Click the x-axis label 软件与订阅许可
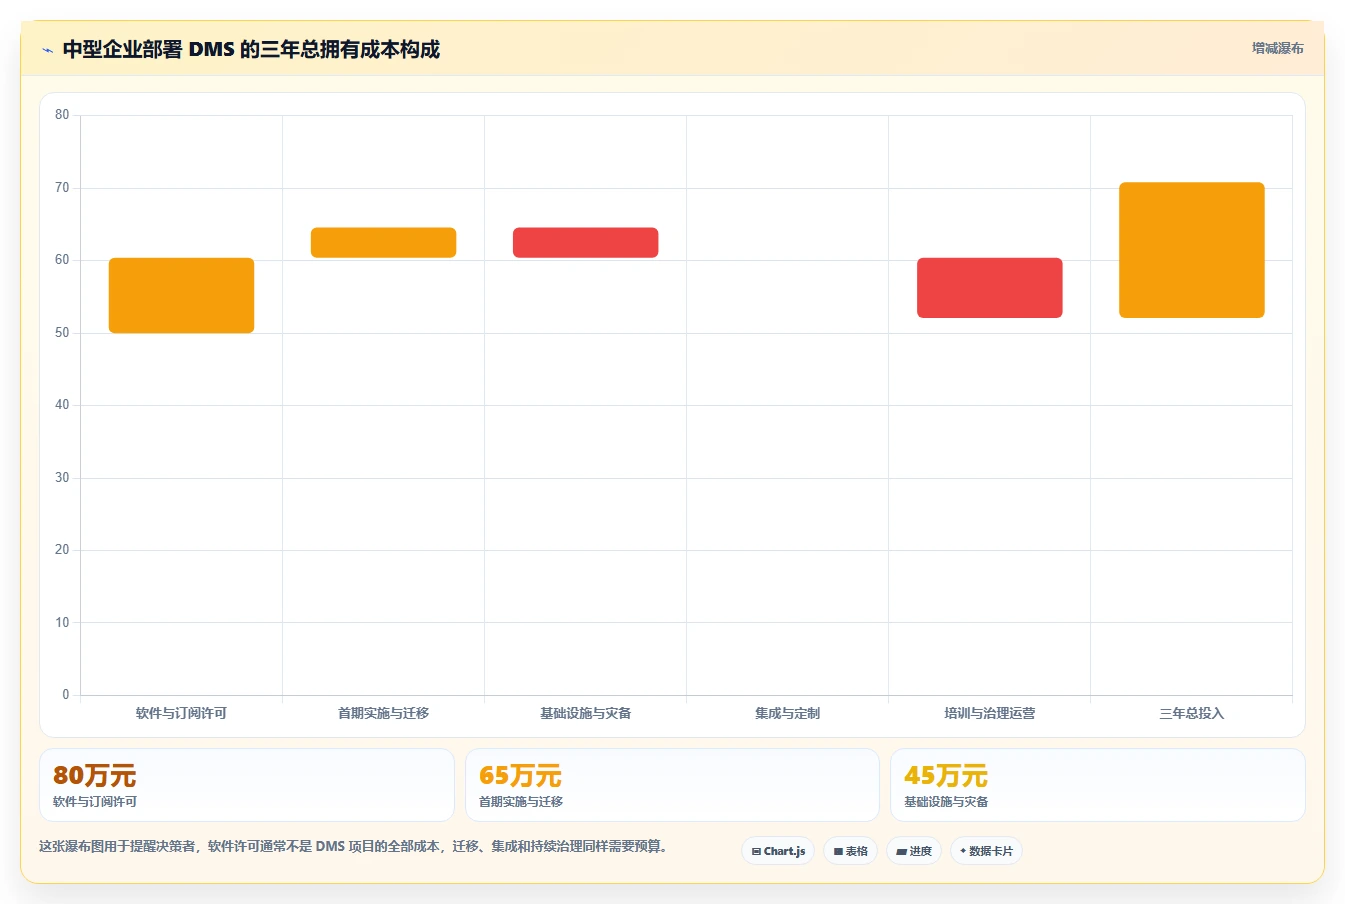 coord(181,713)
